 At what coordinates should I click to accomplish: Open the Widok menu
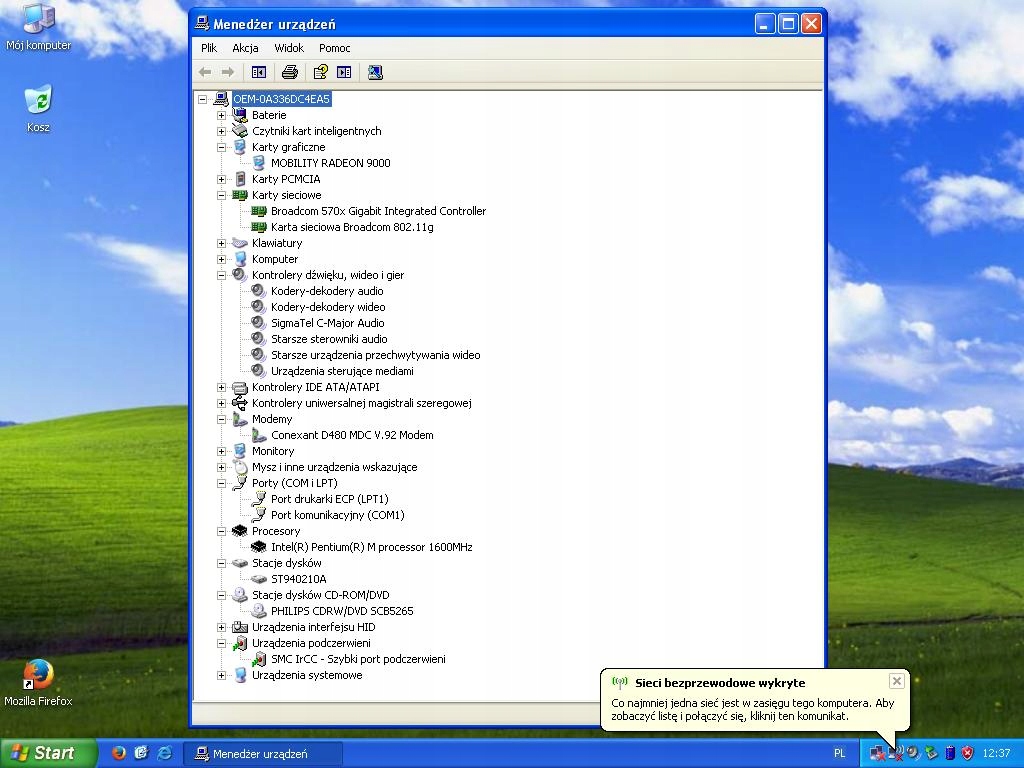[x=289, y=48]
